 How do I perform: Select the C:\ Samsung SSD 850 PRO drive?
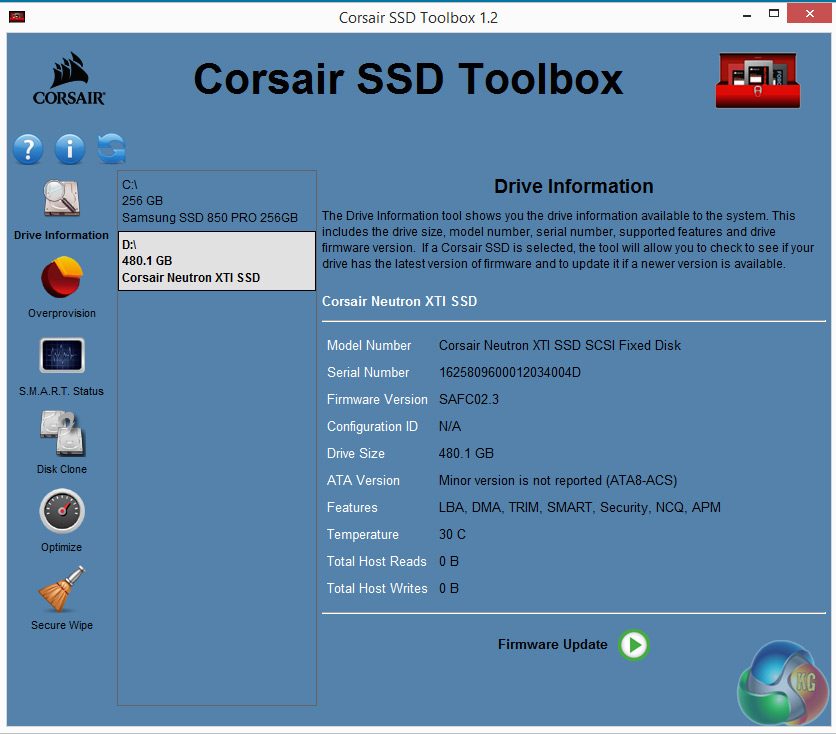pos(216,201)
